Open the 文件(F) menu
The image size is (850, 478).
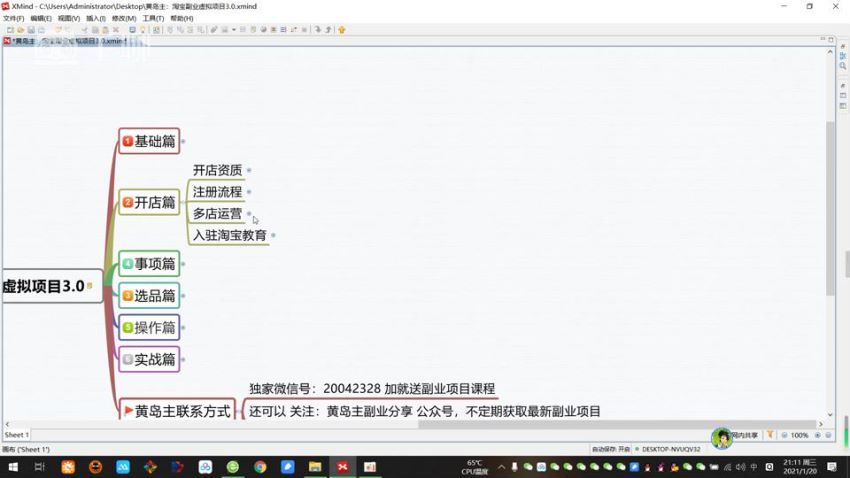[14, 18]
